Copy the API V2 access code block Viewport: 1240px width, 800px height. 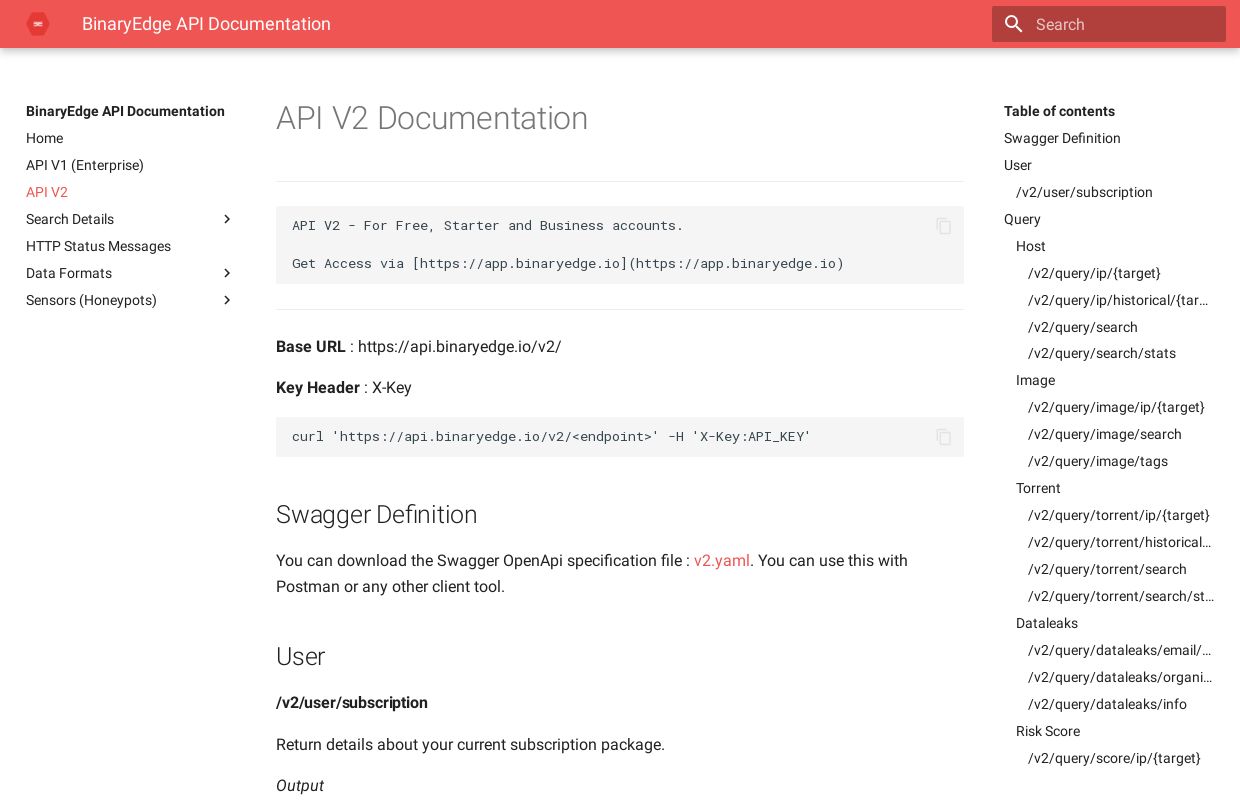coord(944,226)
